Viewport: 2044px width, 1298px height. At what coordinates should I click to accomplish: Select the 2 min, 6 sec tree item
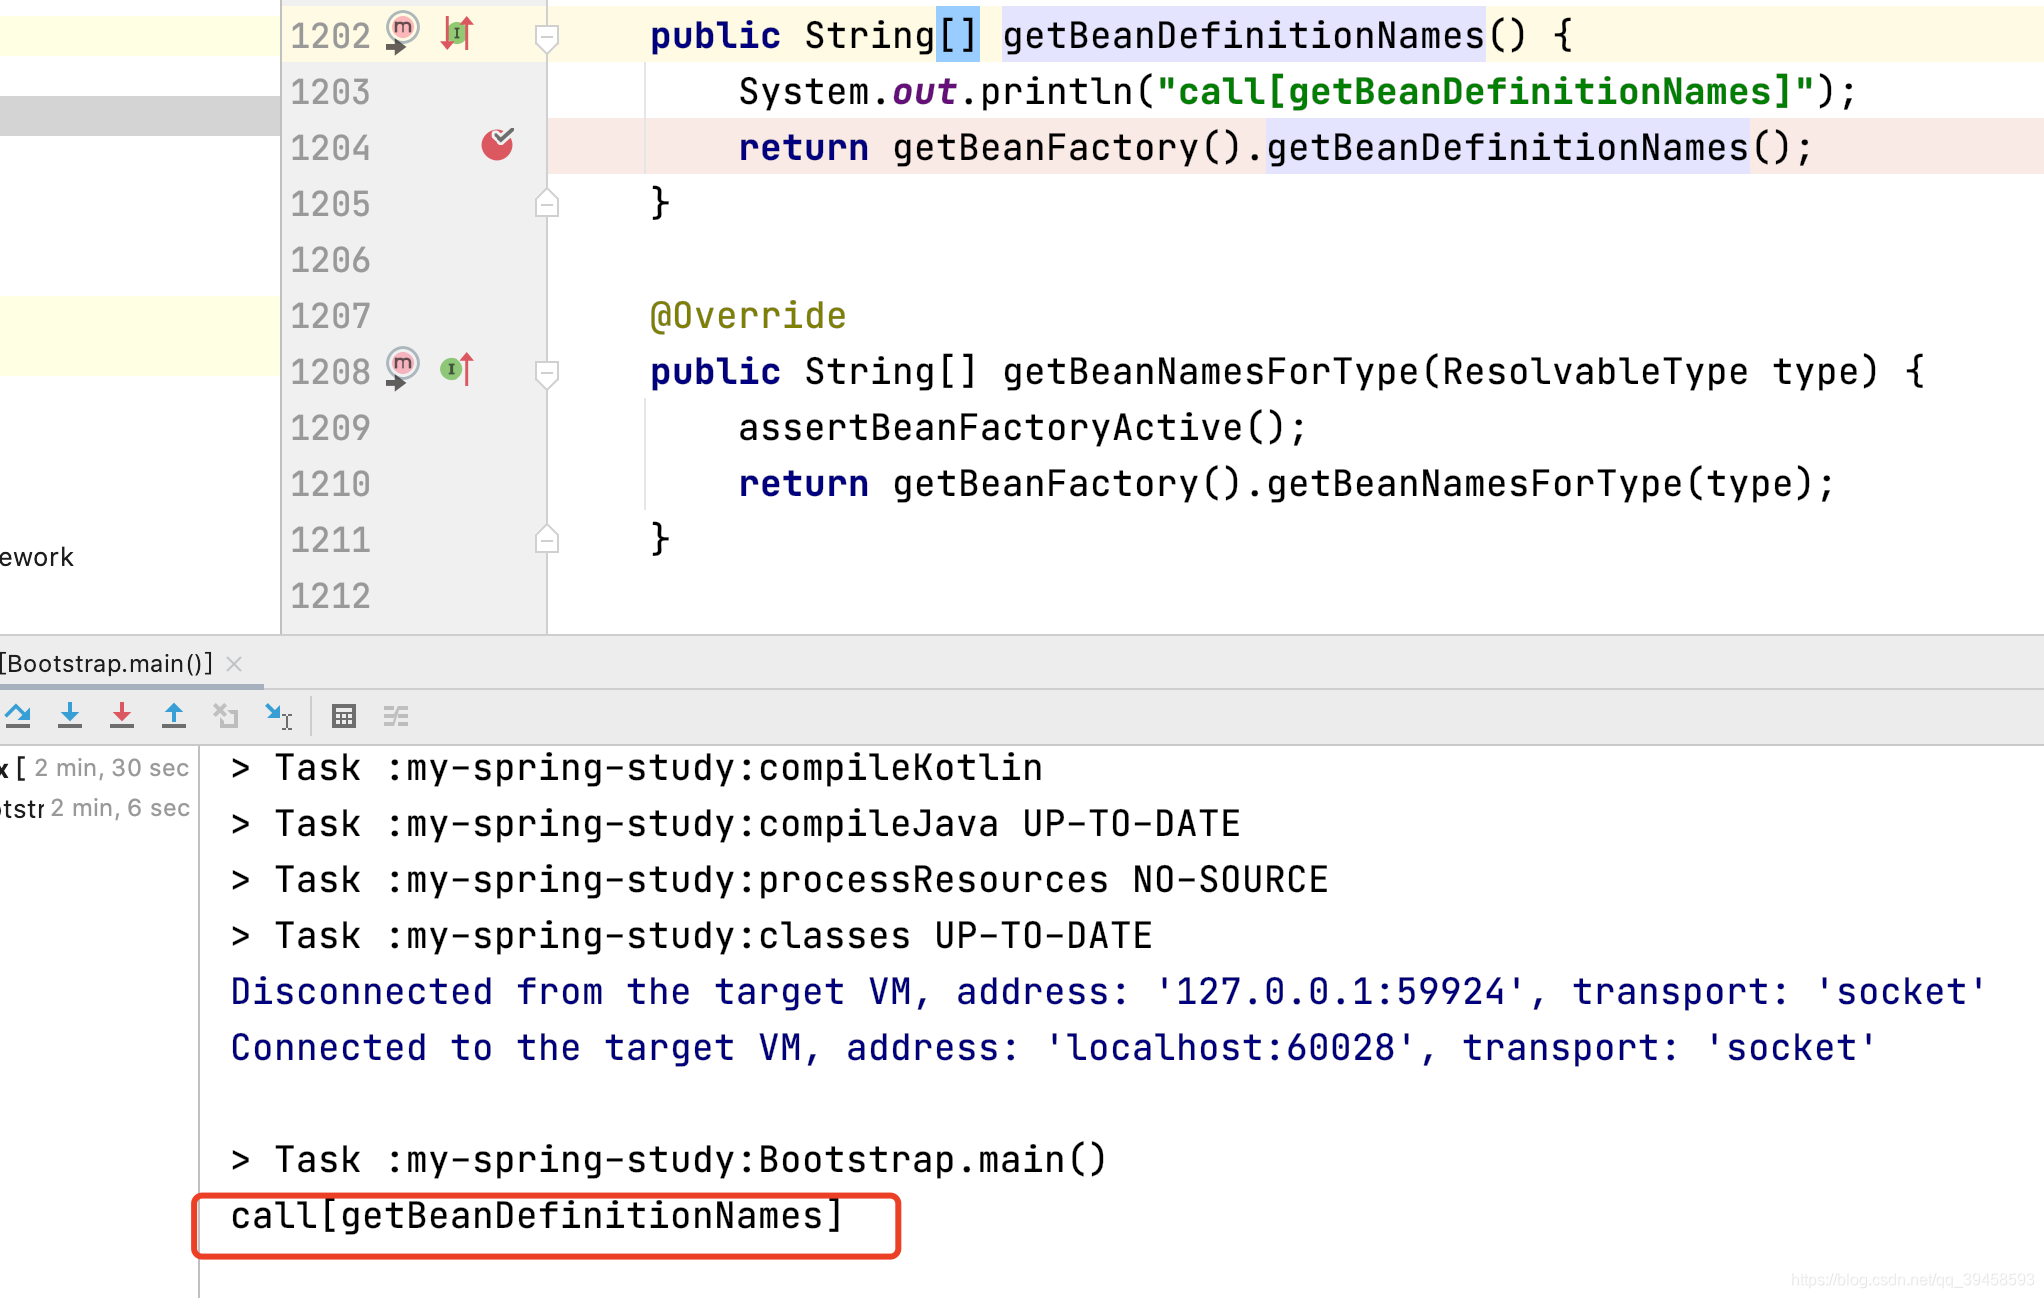100,808
